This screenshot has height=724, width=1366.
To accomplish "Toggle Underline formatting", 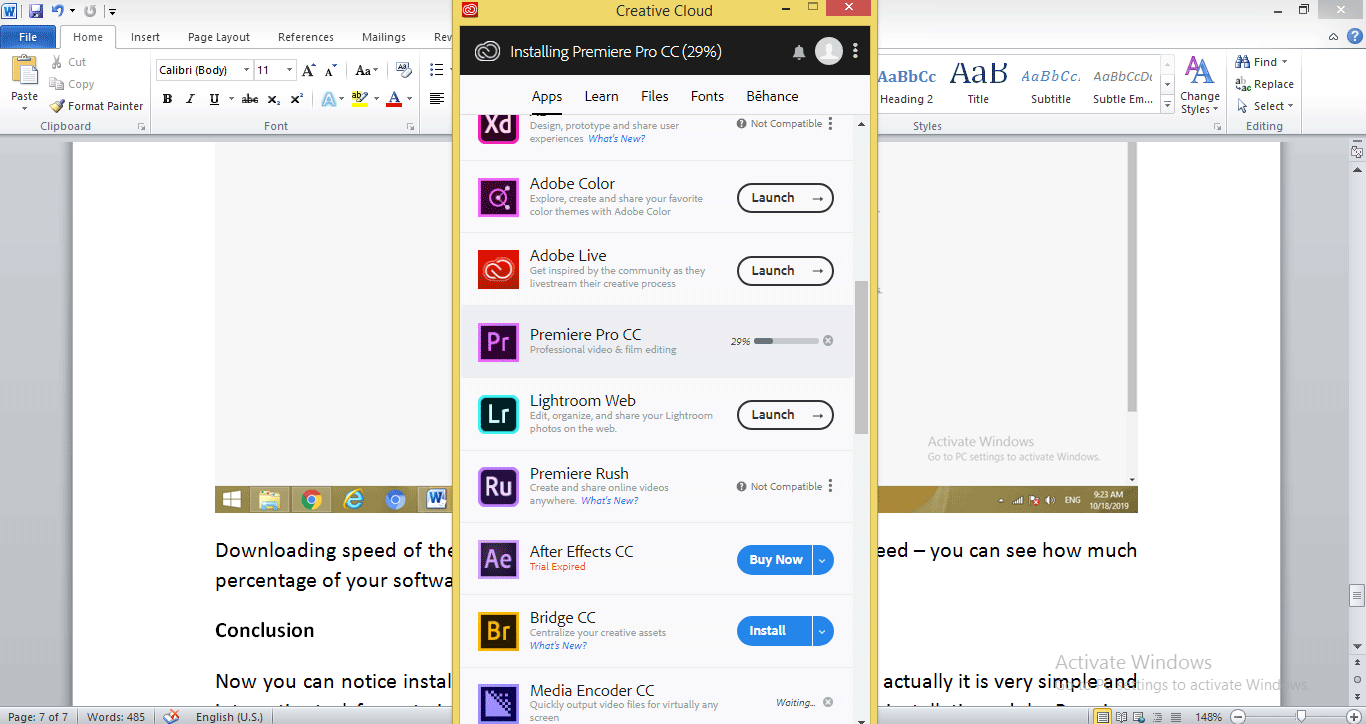I will [x=214, y=99].
